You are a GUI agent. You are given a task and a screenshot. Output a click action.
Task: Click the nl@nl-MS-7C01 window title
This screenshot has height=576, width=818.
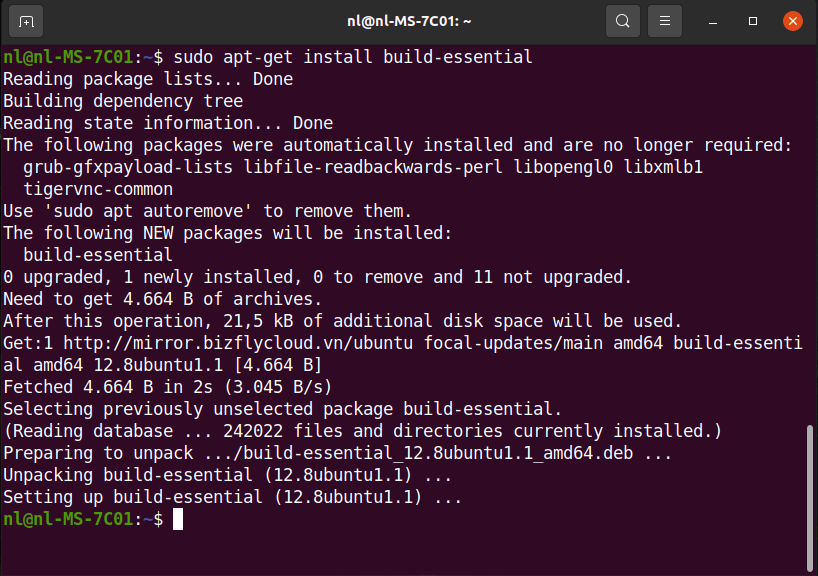(409, 21)
